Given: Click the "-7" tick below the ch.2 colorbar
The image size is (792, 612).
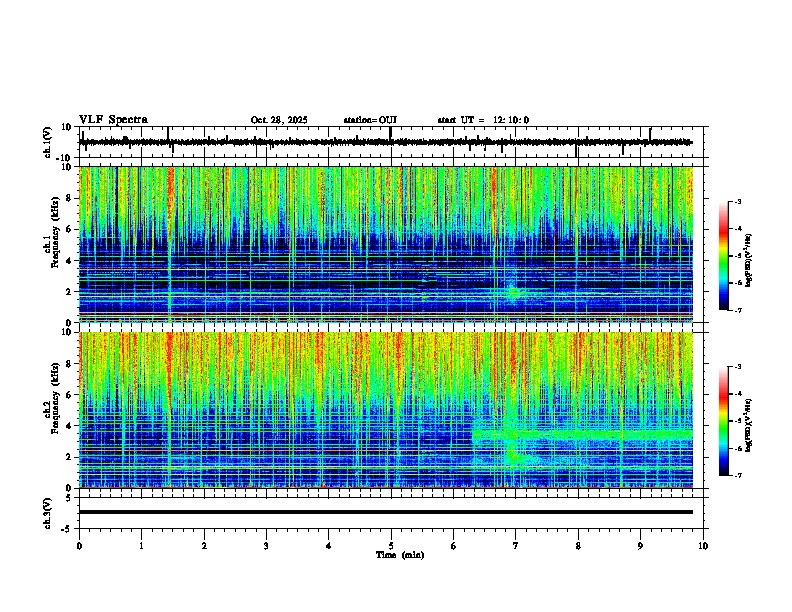Looking at the screenshot, I should (738, 475).
